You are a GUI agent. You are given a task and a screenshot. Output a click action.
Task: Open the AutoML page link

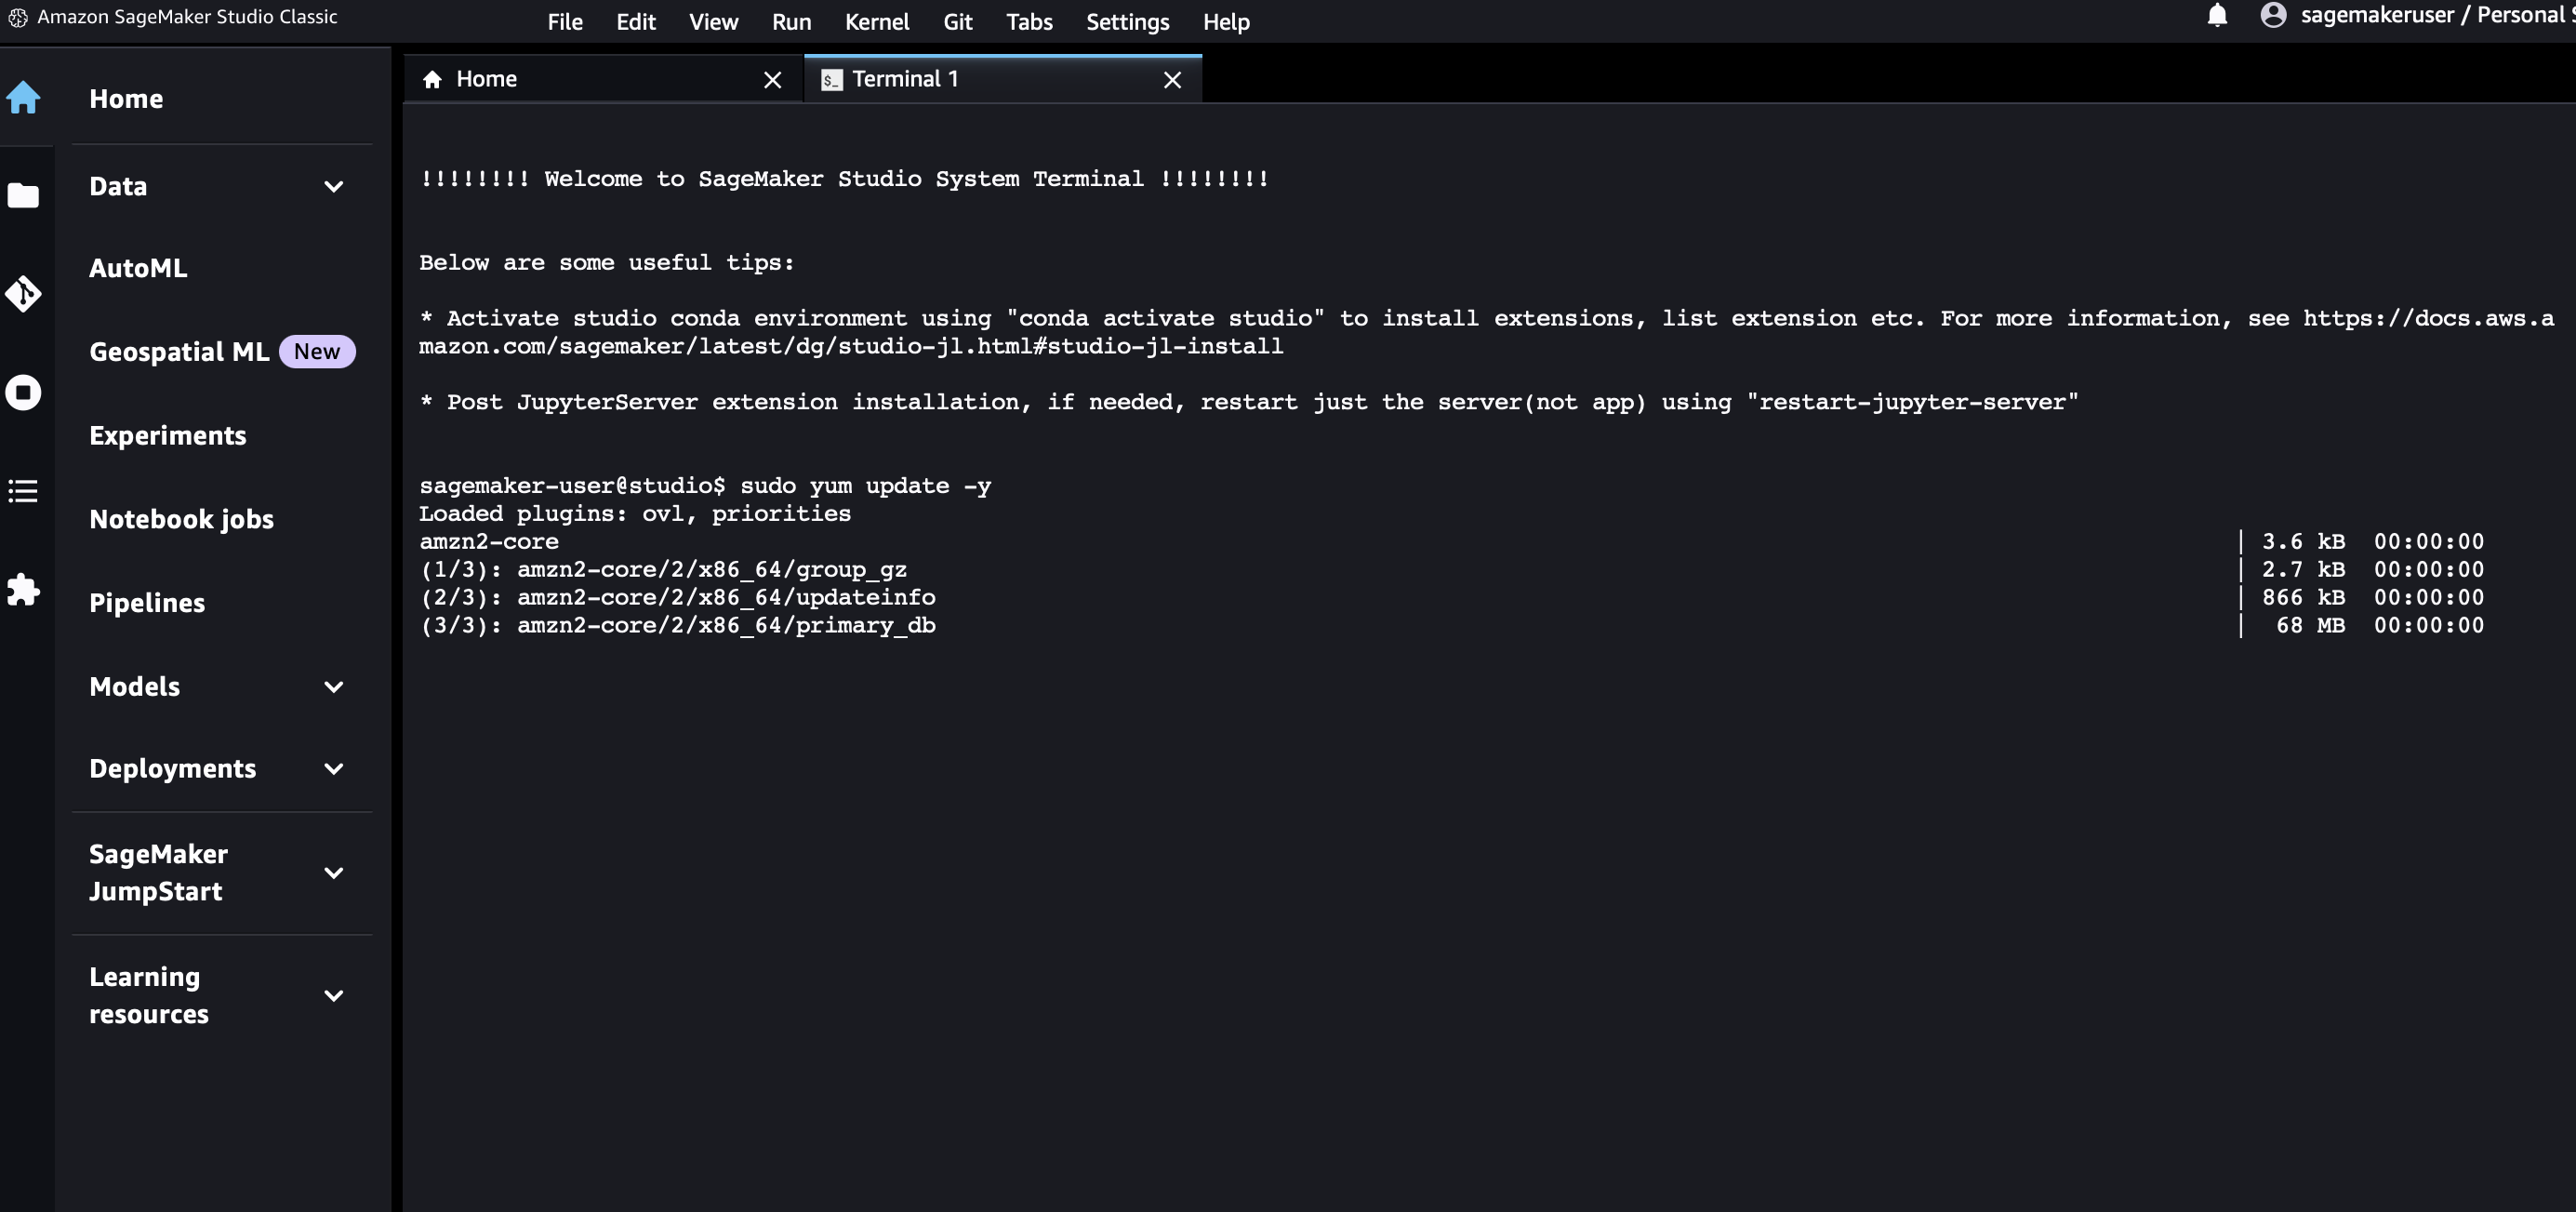[x=138, y=268]
